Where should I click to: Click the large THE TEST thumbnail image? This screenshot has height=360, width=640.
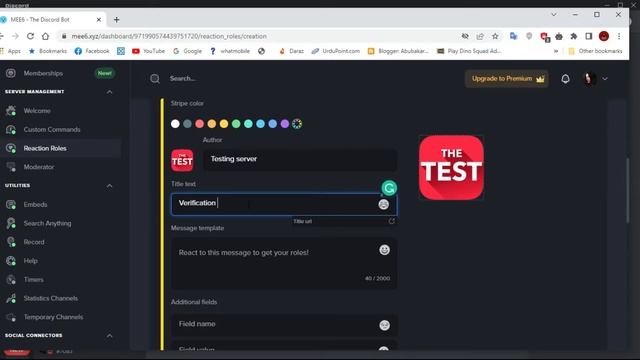pos(451,167)
